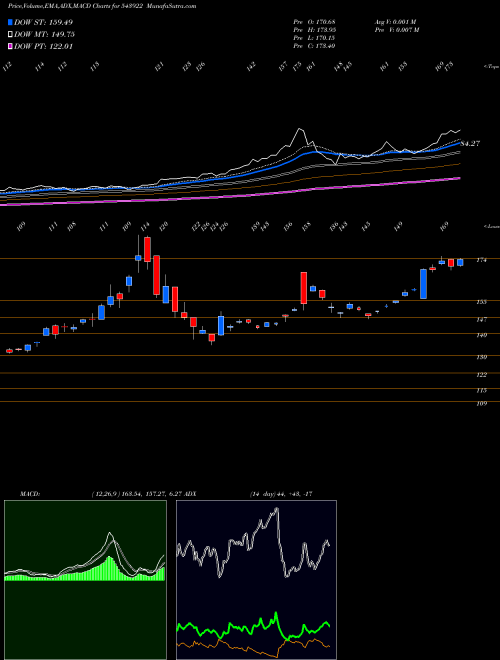Click the magenta DOW PT legend swatch

pos(11,46)
